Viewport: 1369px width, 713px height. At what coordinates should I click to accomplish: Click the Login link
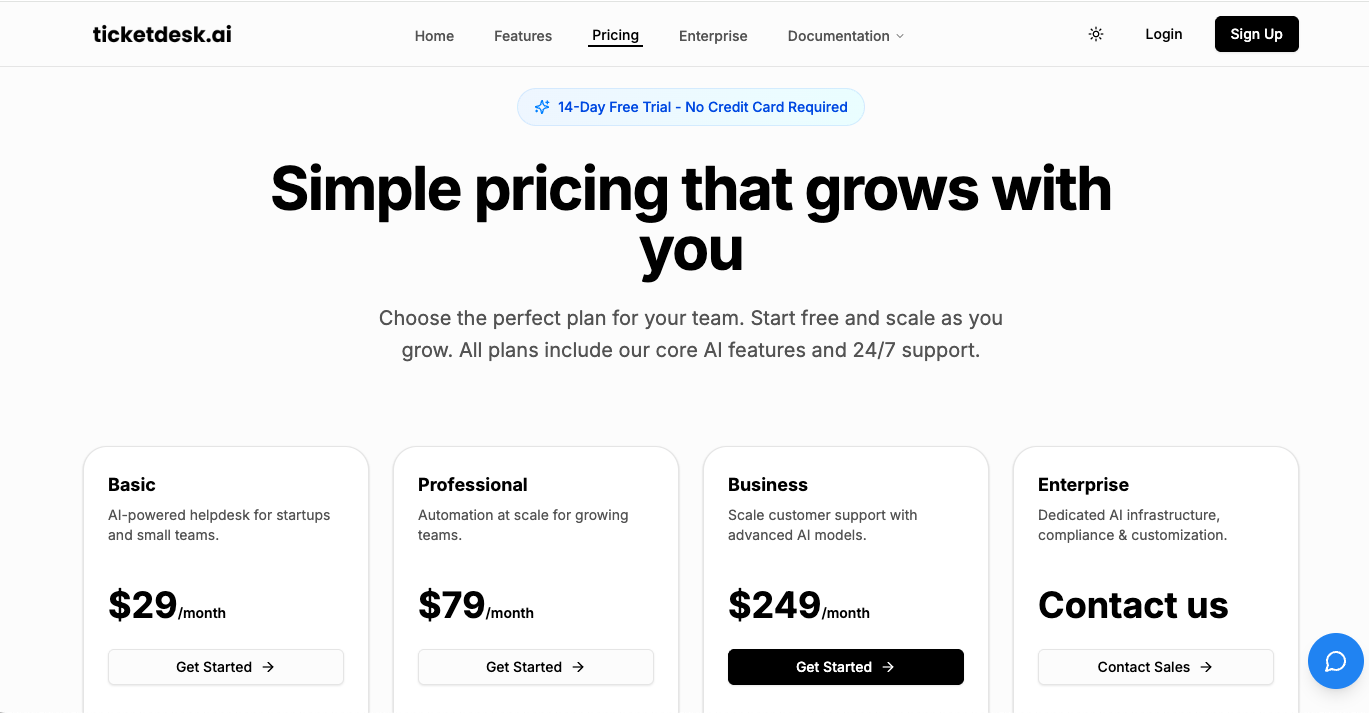click(x=1164, y=34)
